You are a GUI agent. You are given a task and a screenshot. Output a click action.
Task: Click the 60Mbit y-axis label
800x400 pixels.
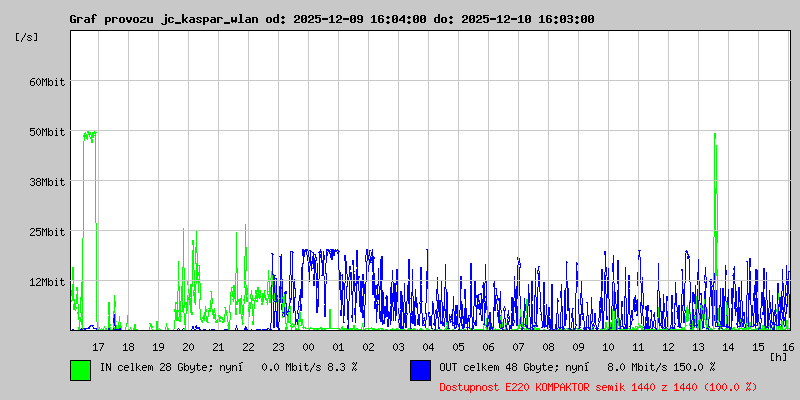46,82
